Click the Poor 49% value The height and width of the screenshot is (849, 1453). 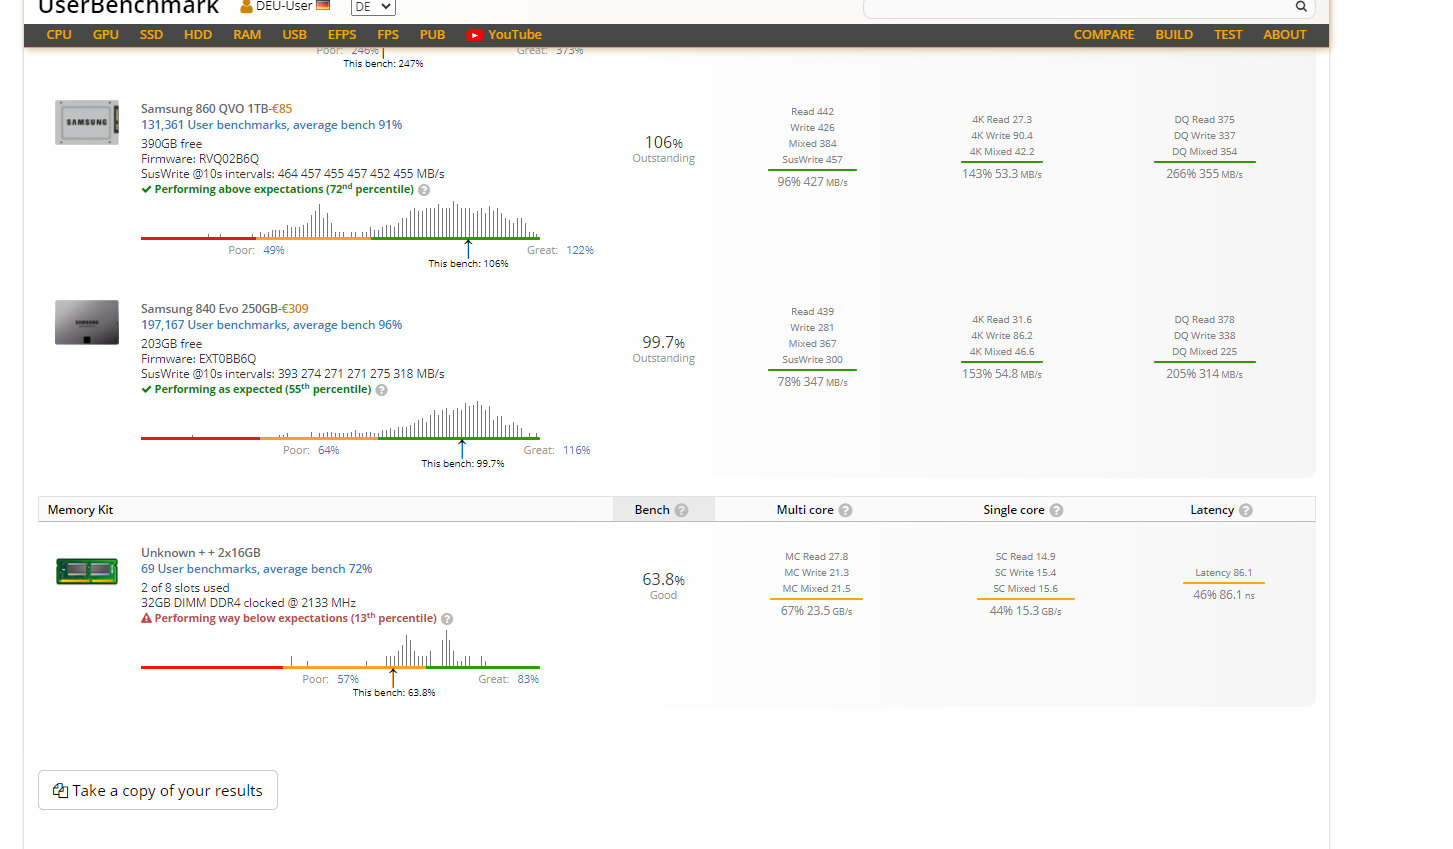274,251
